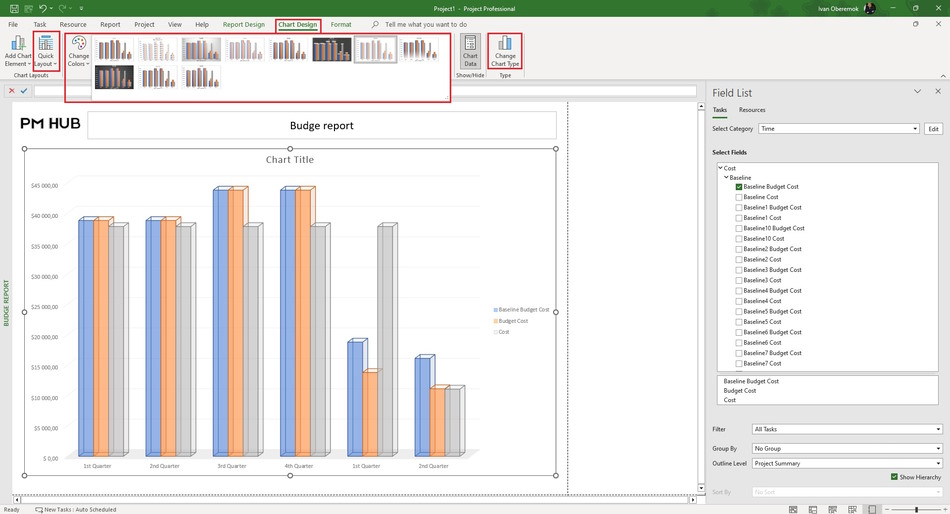Check the Baseline7 Cost field

pyautogui.click(x=739, y=364)
